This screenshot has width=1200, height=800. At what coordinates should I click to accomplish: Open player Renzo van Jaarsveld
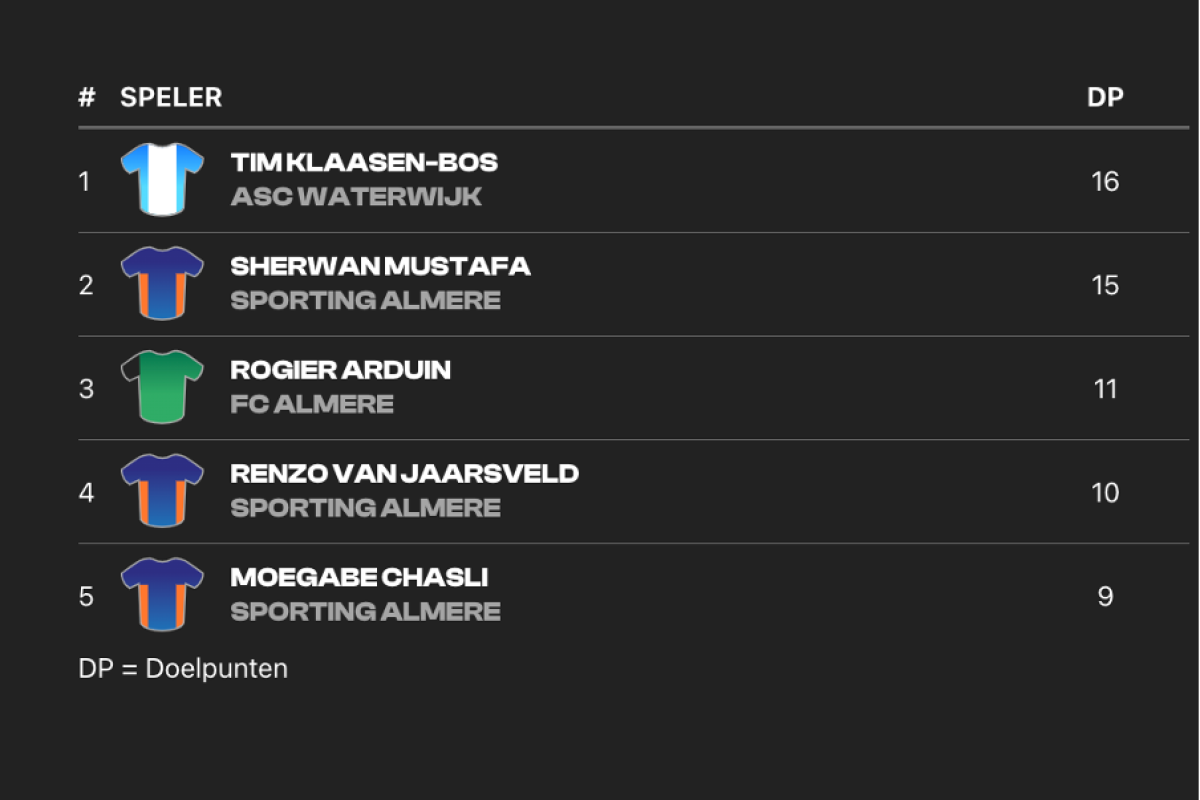pyautogui.click(x=405, y=474)
